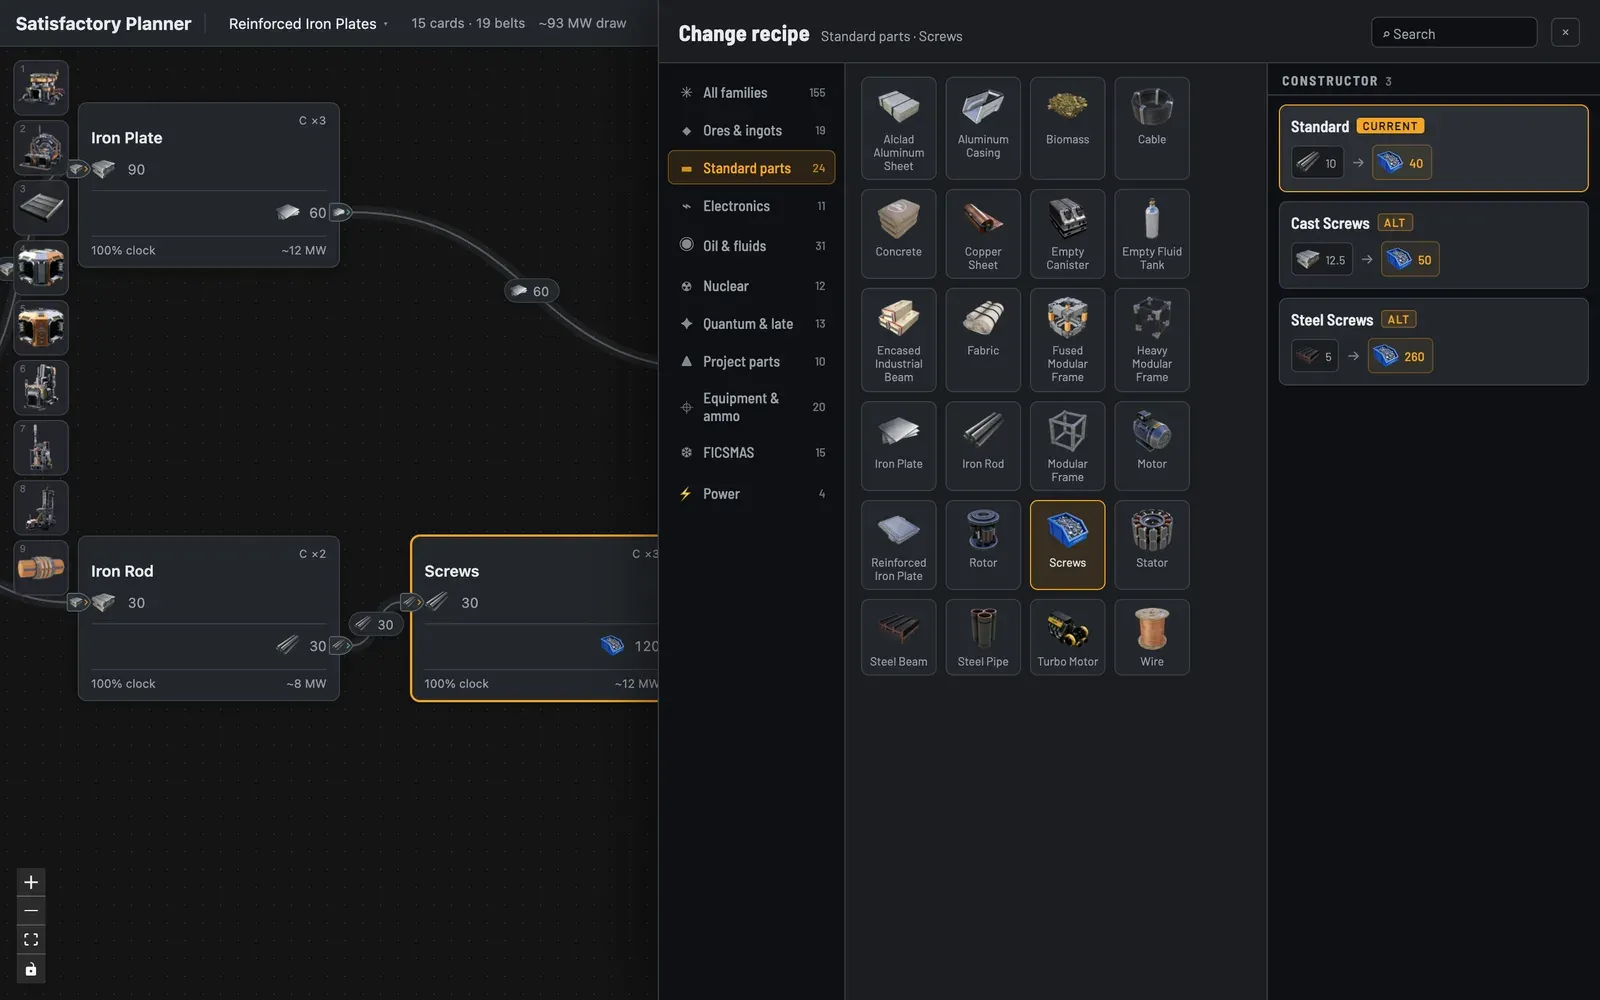Select the Iron Rod card on canvas
Viewport: 1600px width, 1000px height.
pyautogui.click(x=208, y=618)
